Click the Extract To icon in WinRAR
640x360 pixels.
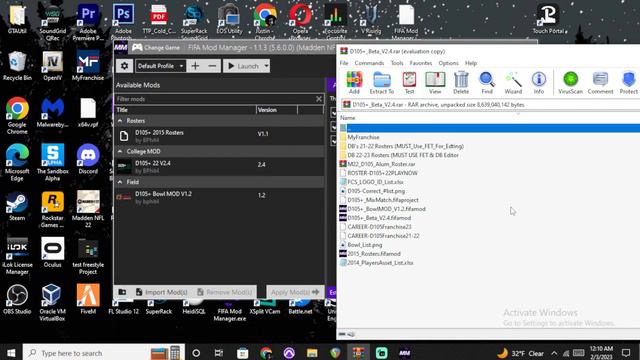click(x=382, y=82)
